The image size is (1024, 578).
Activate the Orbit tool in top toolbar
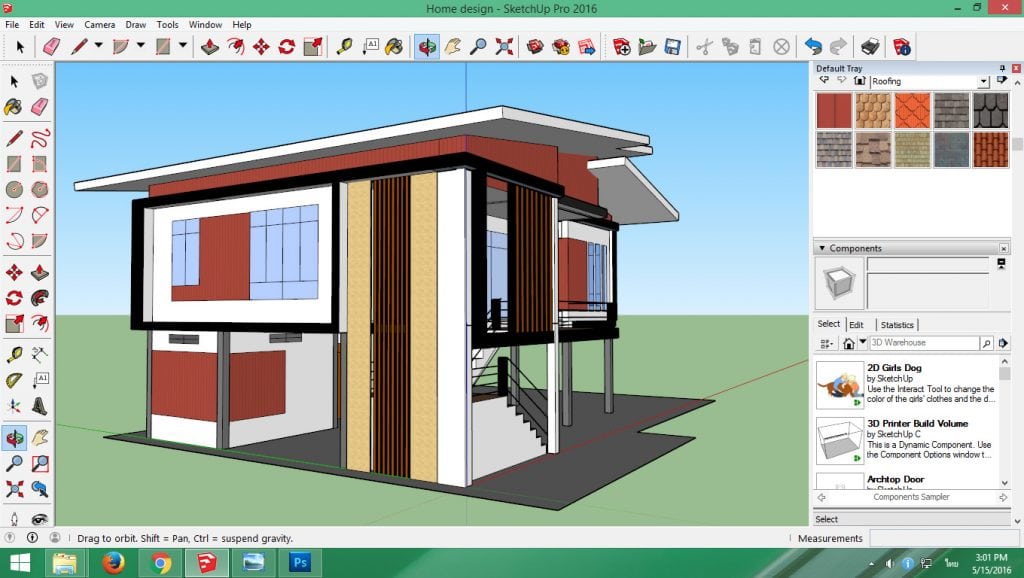426,46
